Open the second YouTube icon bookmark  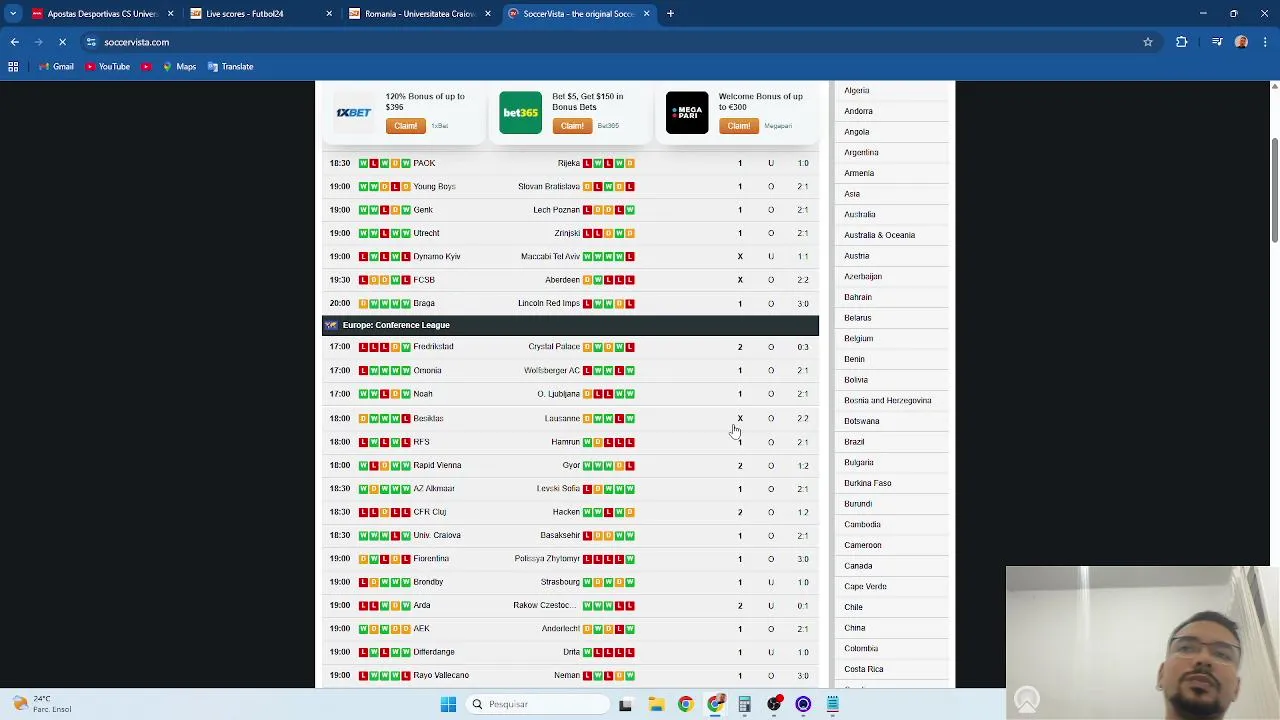pyautogui.click(x=146, y=67)
